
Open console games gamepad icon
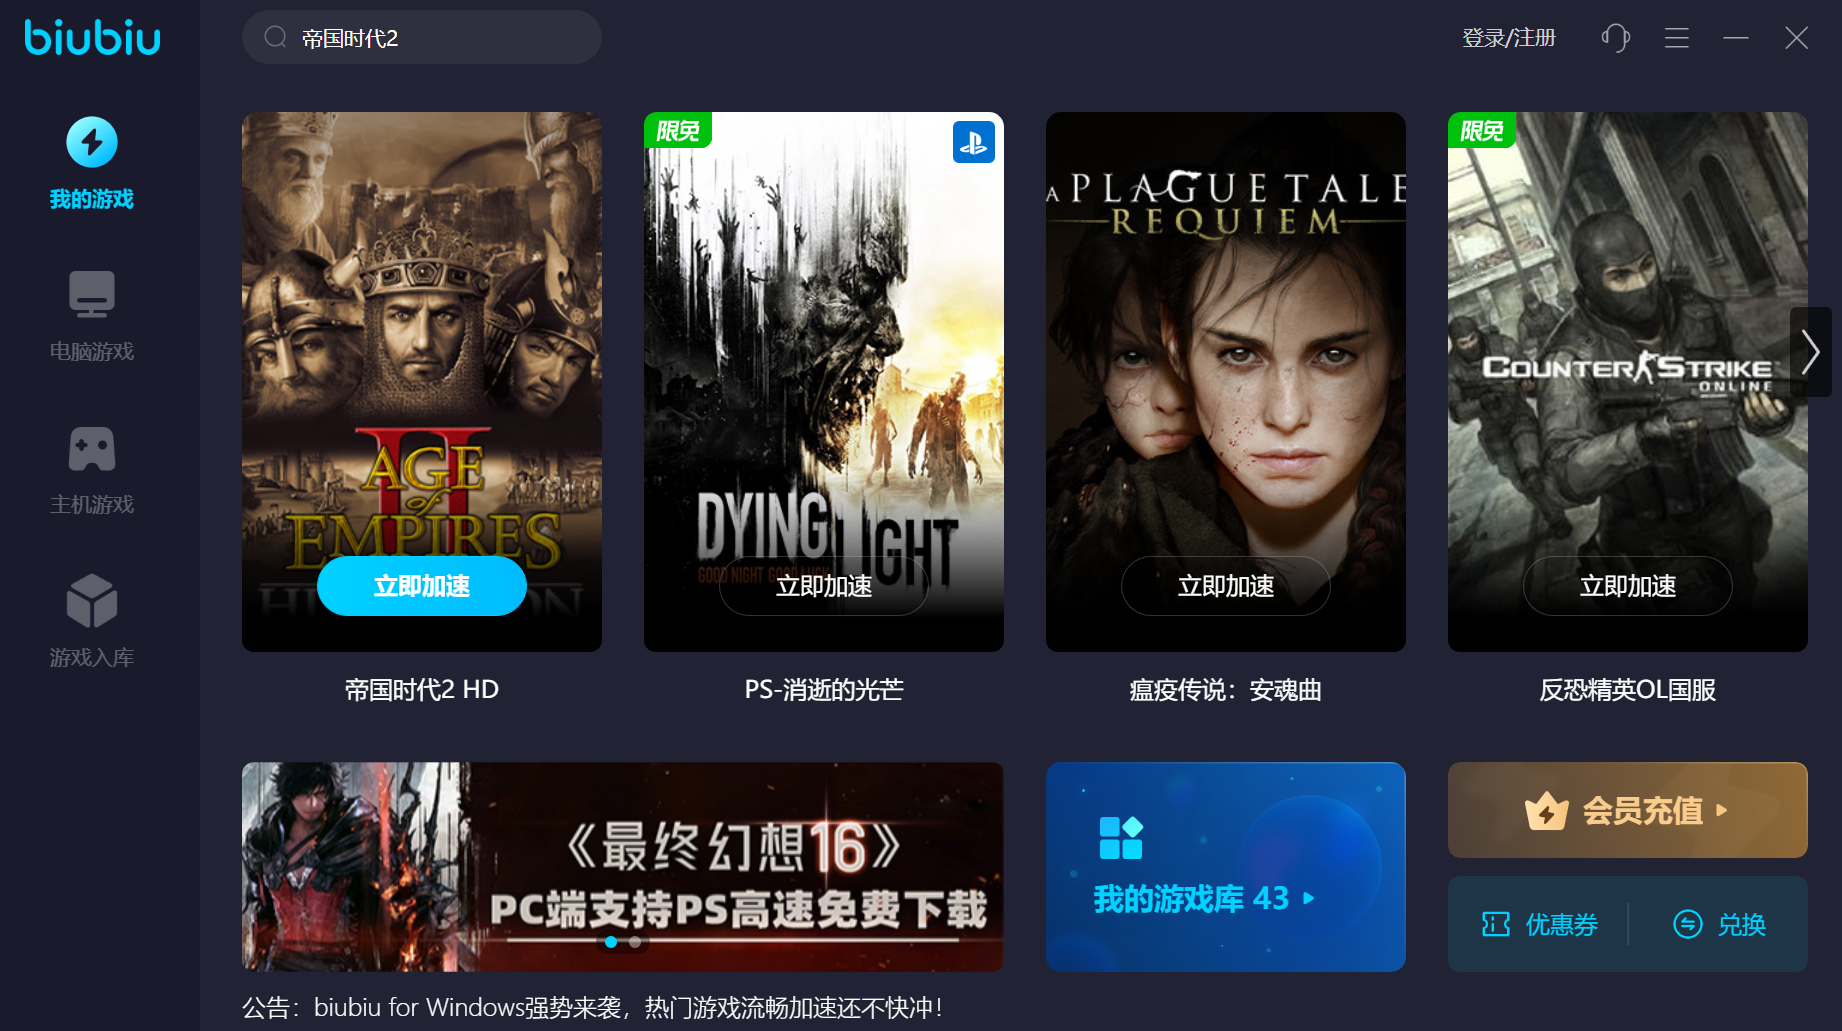click(92, 449)
